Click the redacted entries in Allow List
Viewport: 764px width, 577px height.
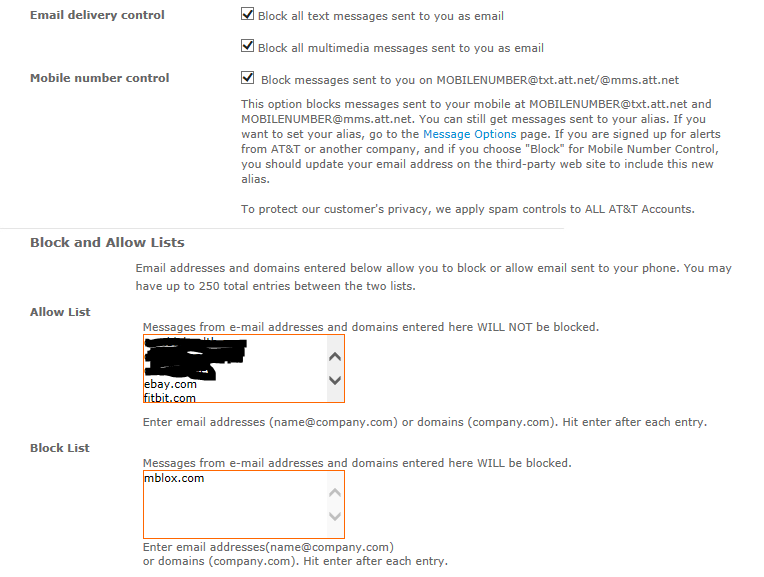click(195, 359)
